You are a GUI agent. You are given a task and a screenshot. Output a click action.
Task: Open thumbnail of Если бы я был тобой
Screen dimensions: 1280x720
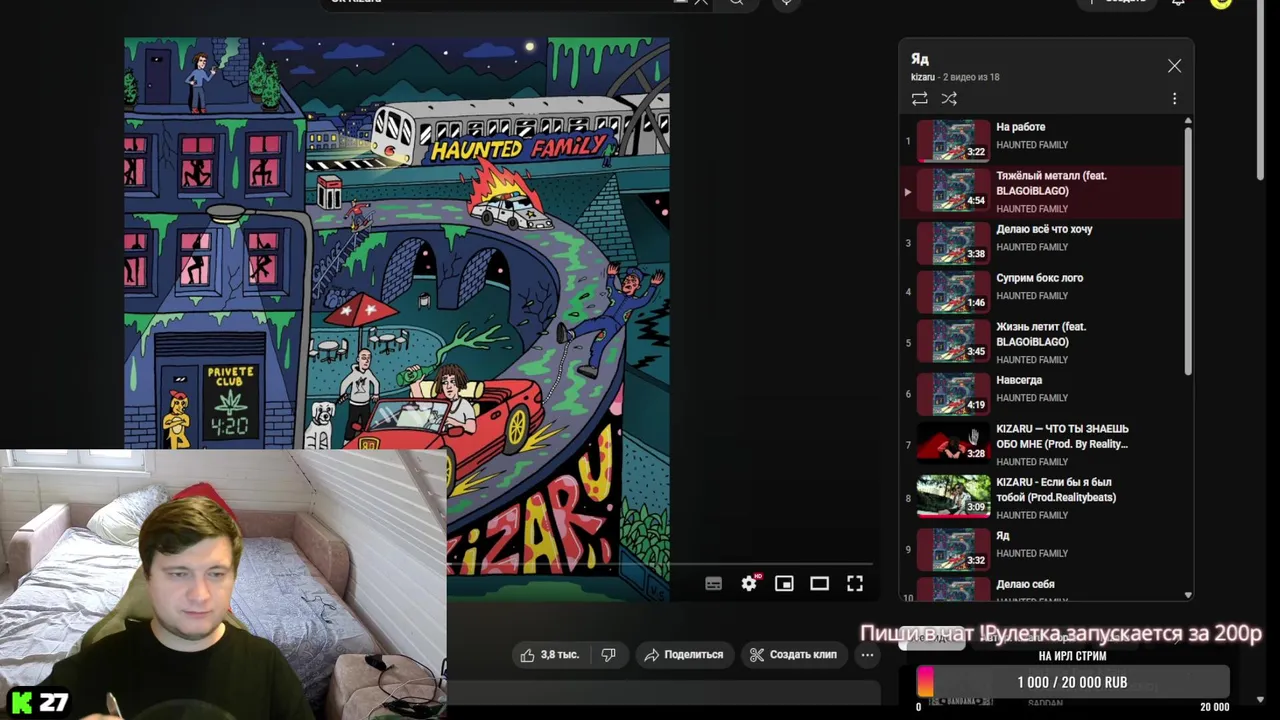953,497
